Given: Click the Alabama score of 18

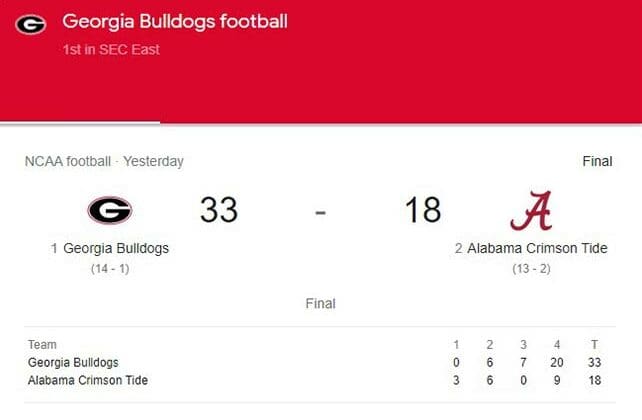Looking at the screenshot, I should coord(423,210).
